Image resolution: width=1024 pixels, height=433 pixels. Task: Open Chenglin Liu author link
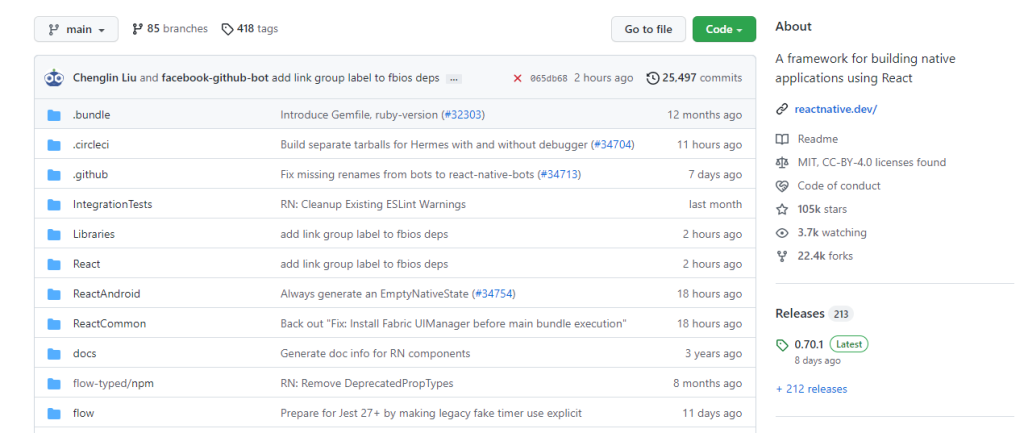click(x=104, y=78)
